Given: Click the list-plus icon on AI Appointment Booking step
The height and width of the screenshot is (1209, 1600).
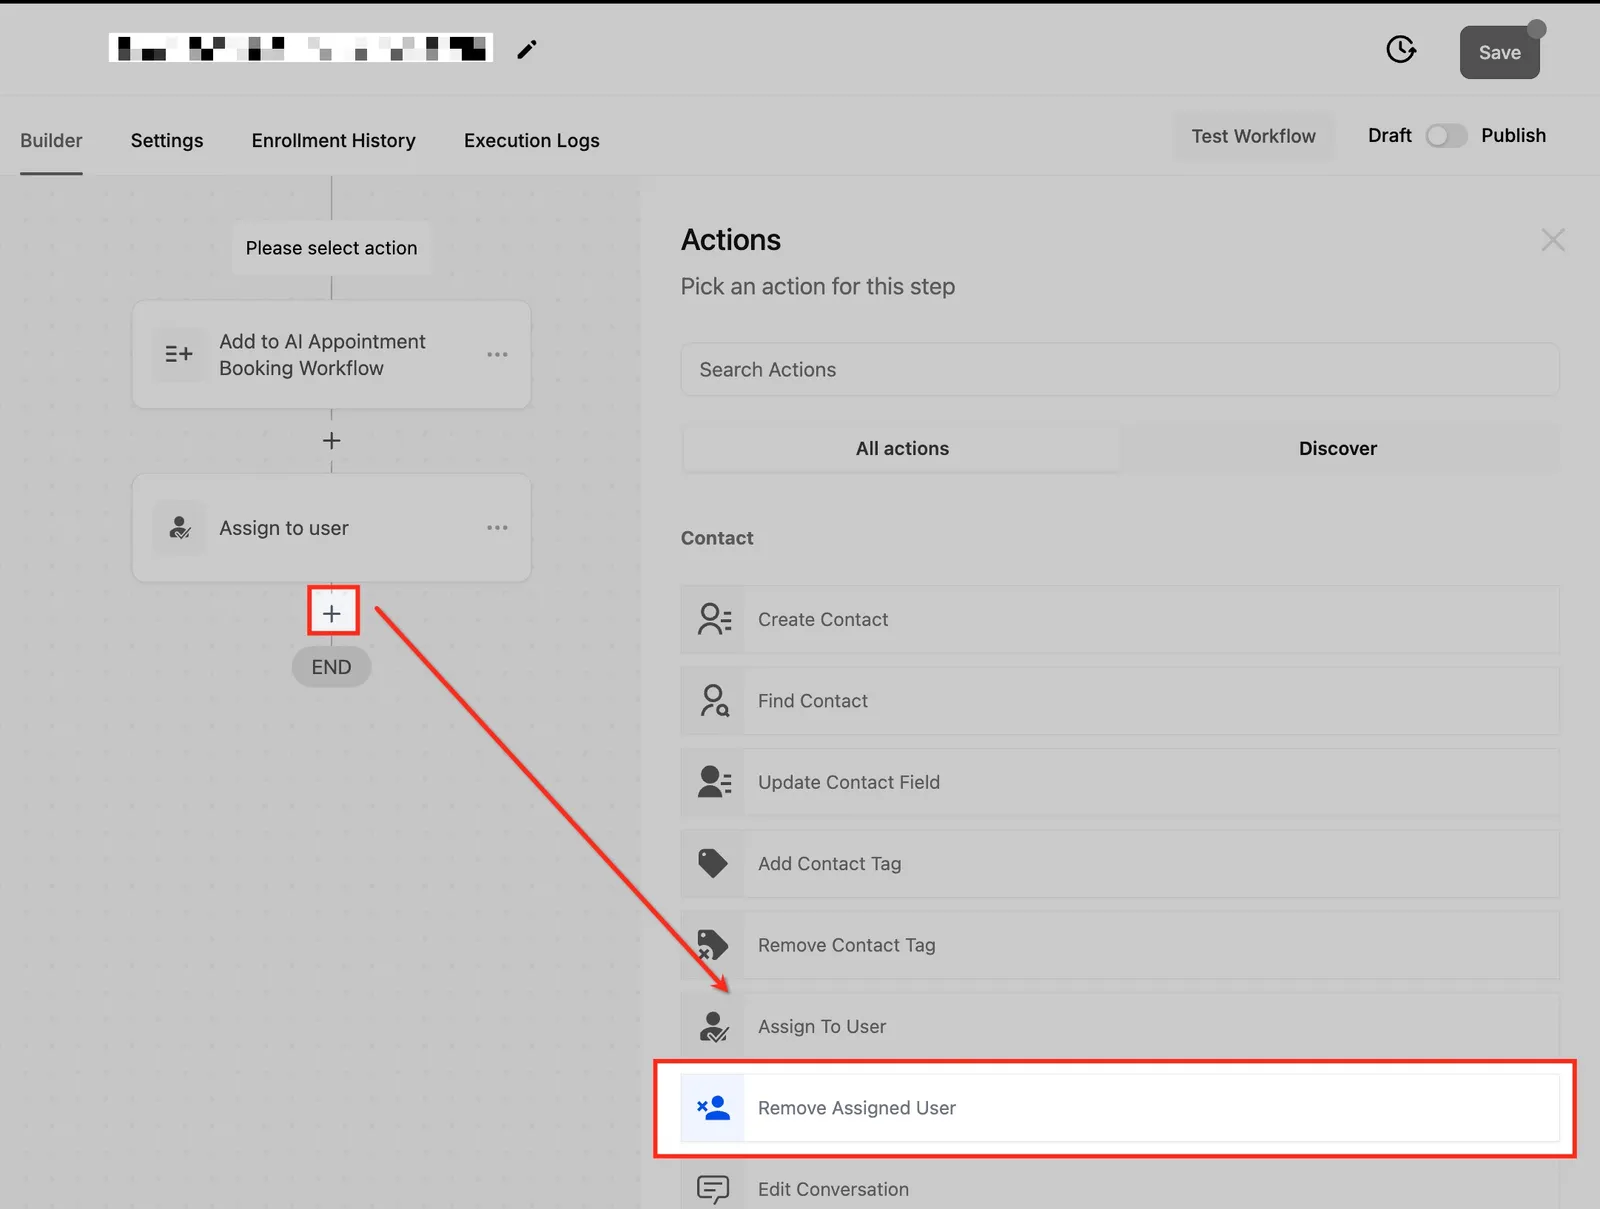Looking at the screenshot, I should [x=179, y=354].
